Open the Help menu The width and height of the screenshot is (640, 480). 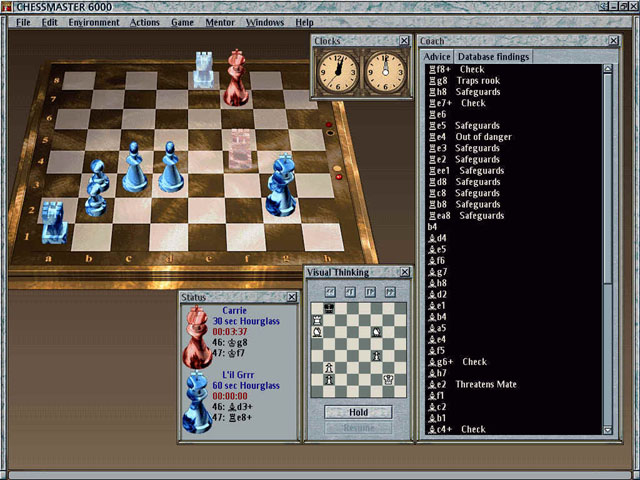click(304, 22)
